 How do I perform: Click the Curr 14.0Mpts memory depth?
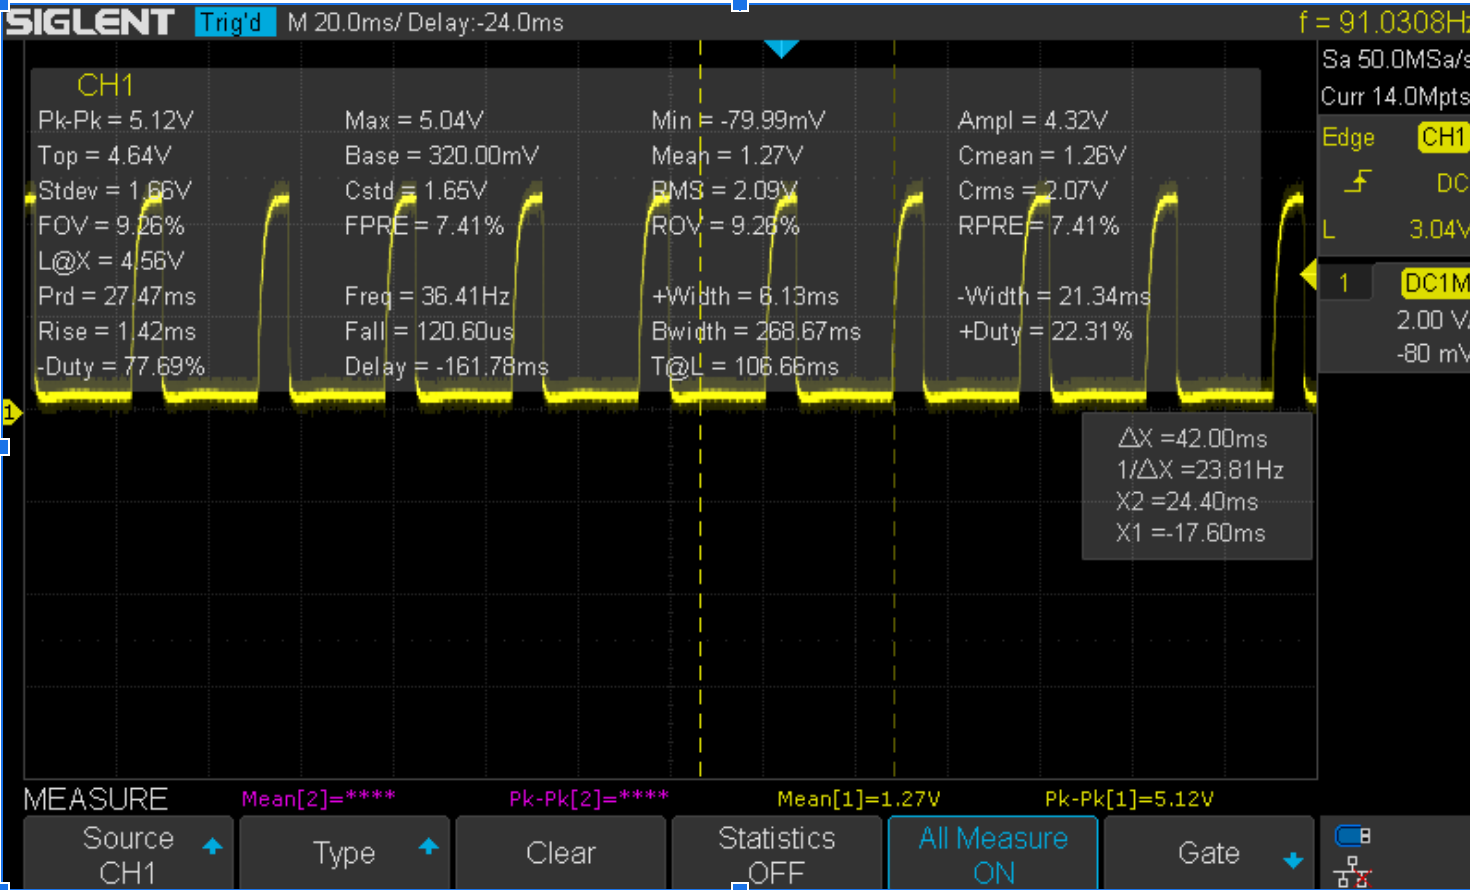pos(1395,96)
